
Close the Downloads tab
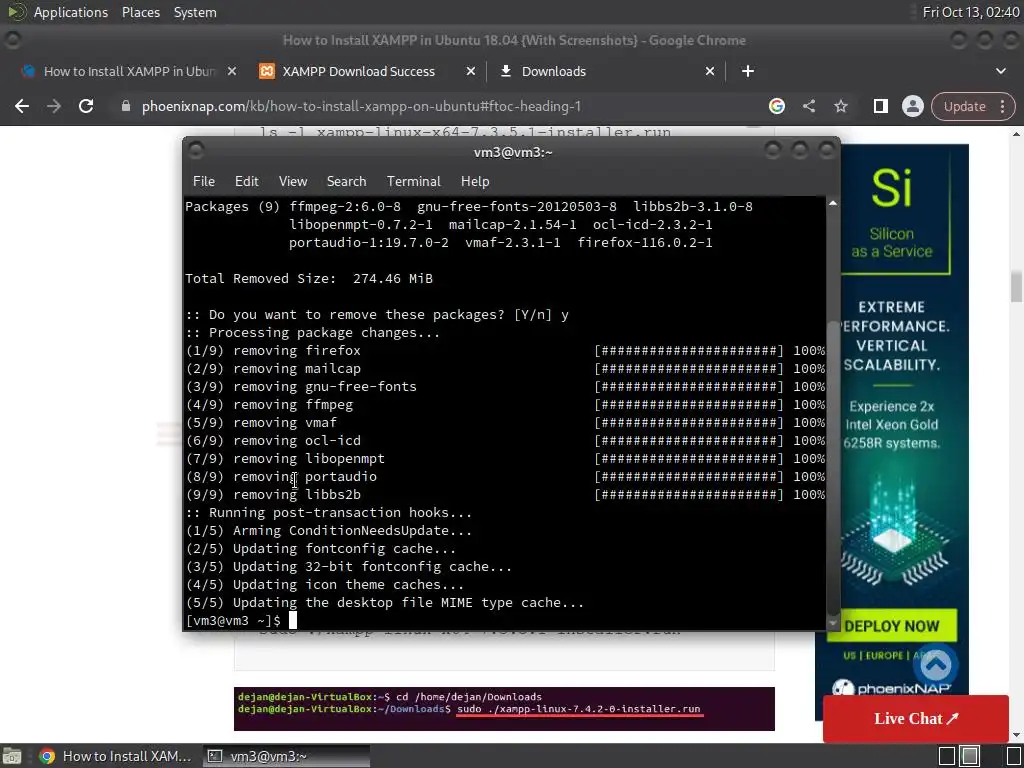click(710, 71)
